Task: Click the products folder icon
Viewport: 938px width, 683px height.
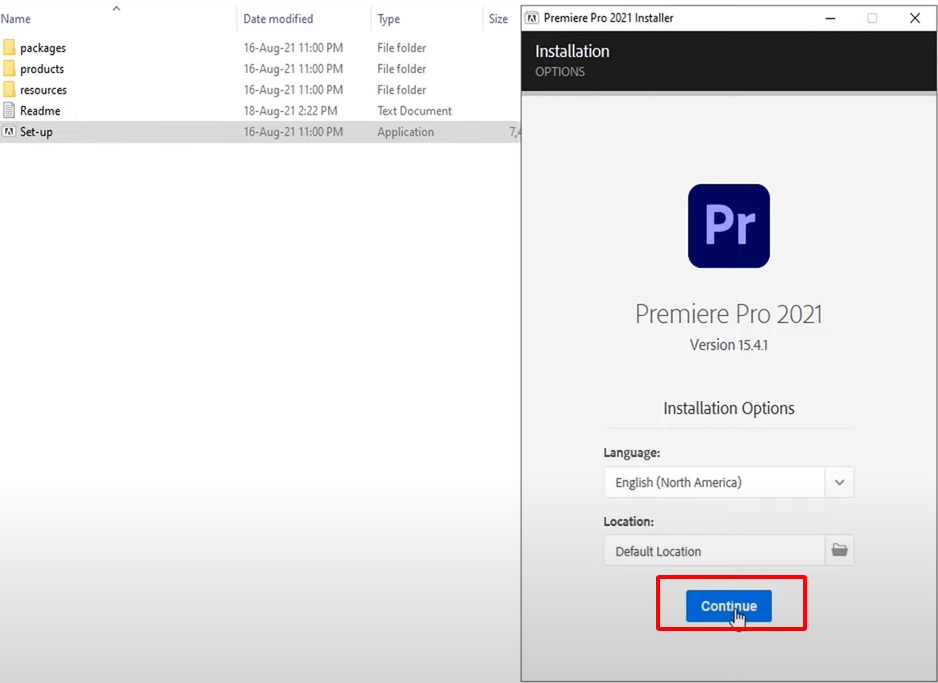Action: coord(9,69)
